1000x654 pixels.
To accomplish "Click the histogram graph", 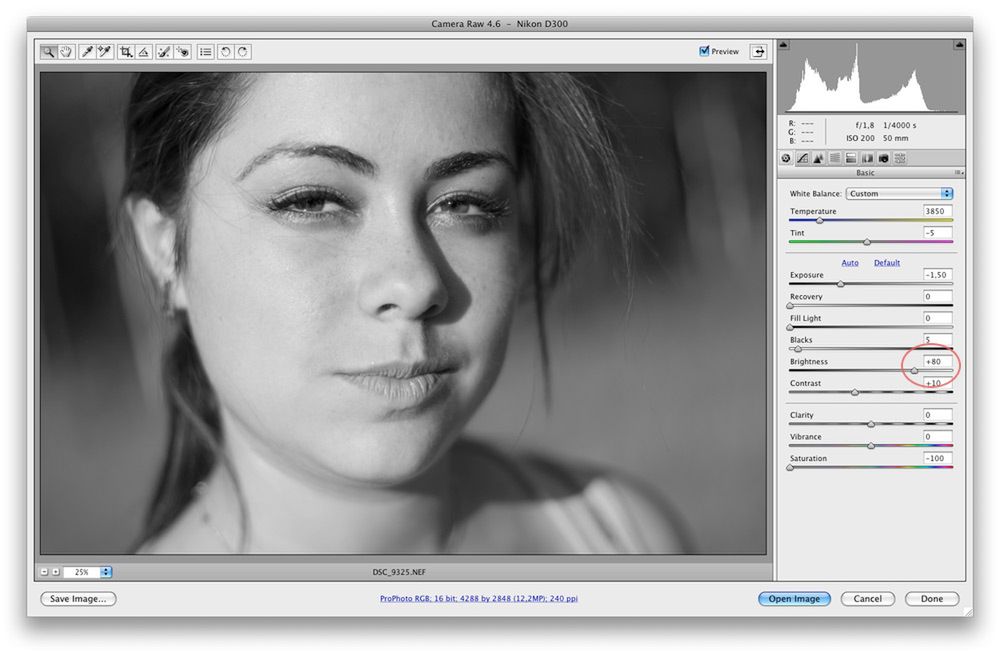I will [871, 77].
